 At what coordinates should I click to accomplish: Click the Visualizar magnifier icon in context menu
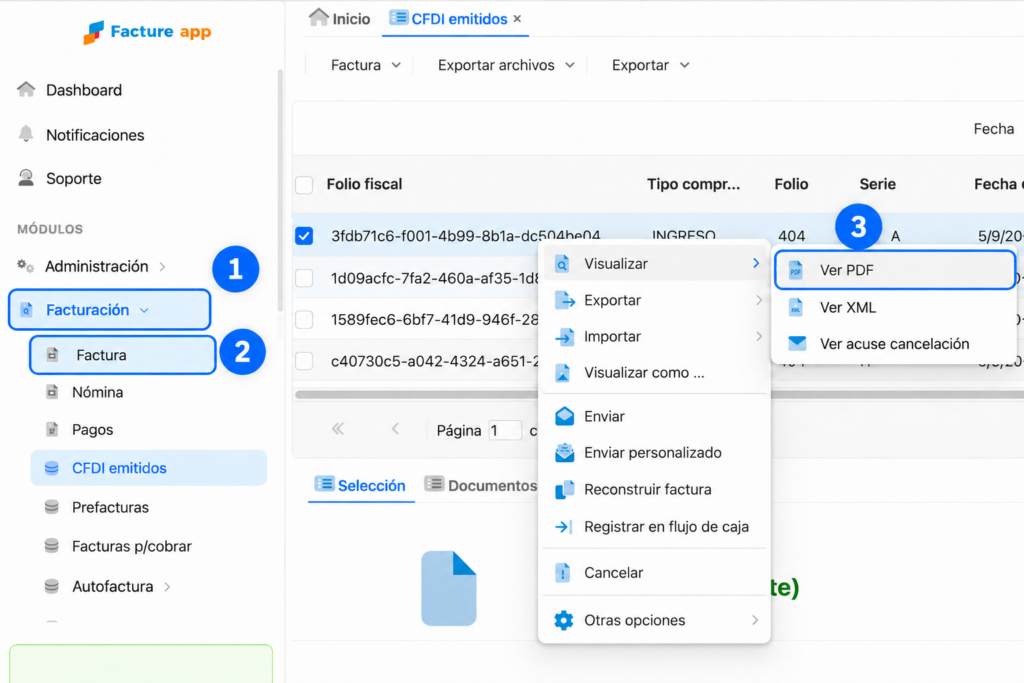coord(562,264)
